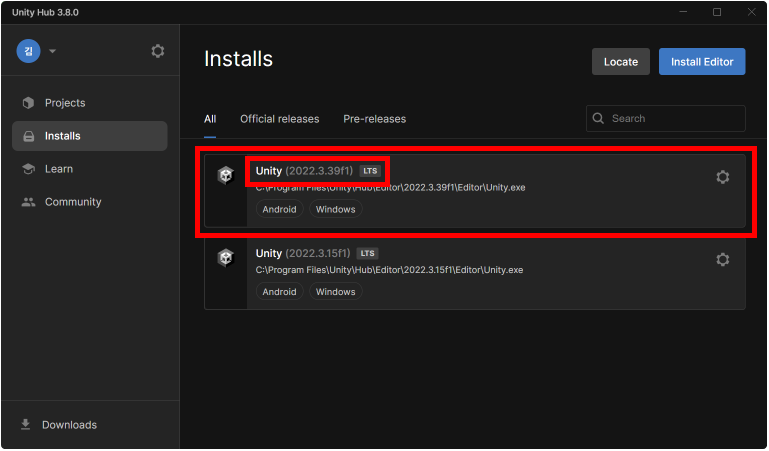Switch to the All tab
Viewport: 769px width, 451px height.
[210, 119]
